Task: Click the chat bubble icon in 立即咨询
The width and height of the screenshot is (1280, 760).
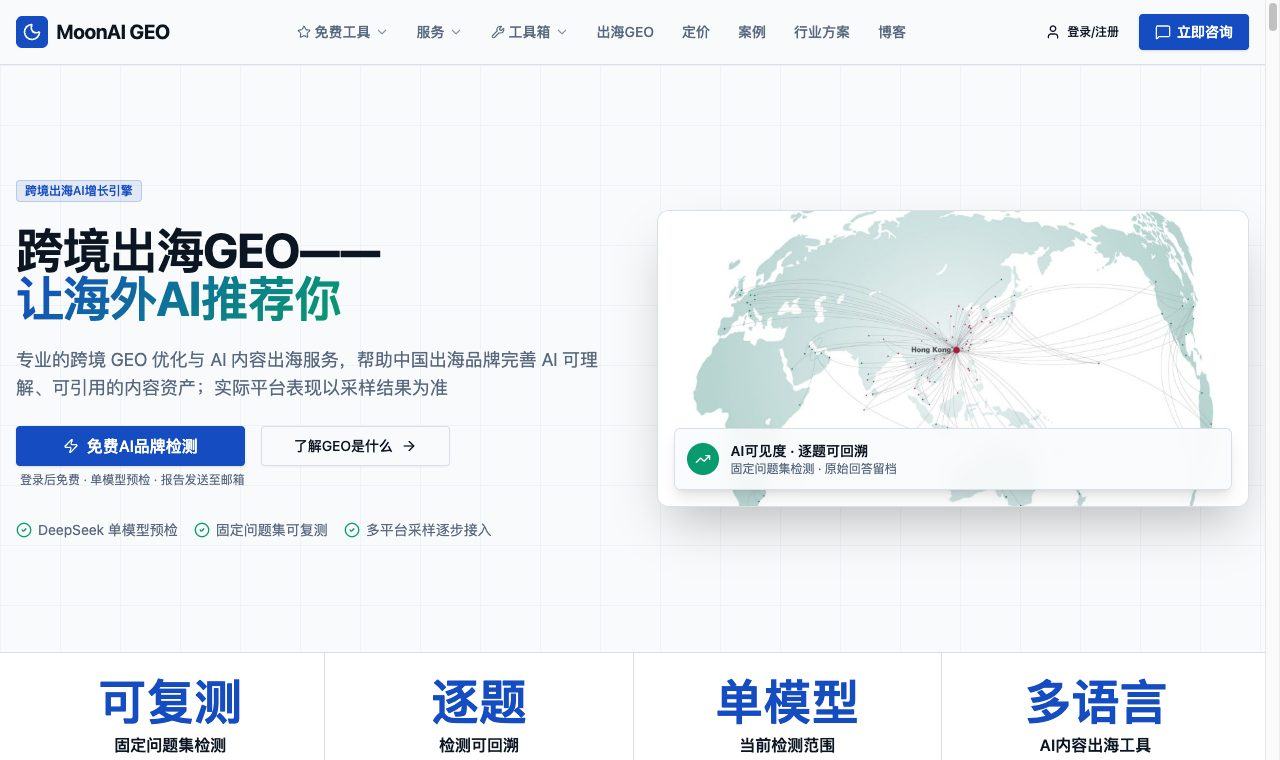Action: click(x=1163, y=32)
